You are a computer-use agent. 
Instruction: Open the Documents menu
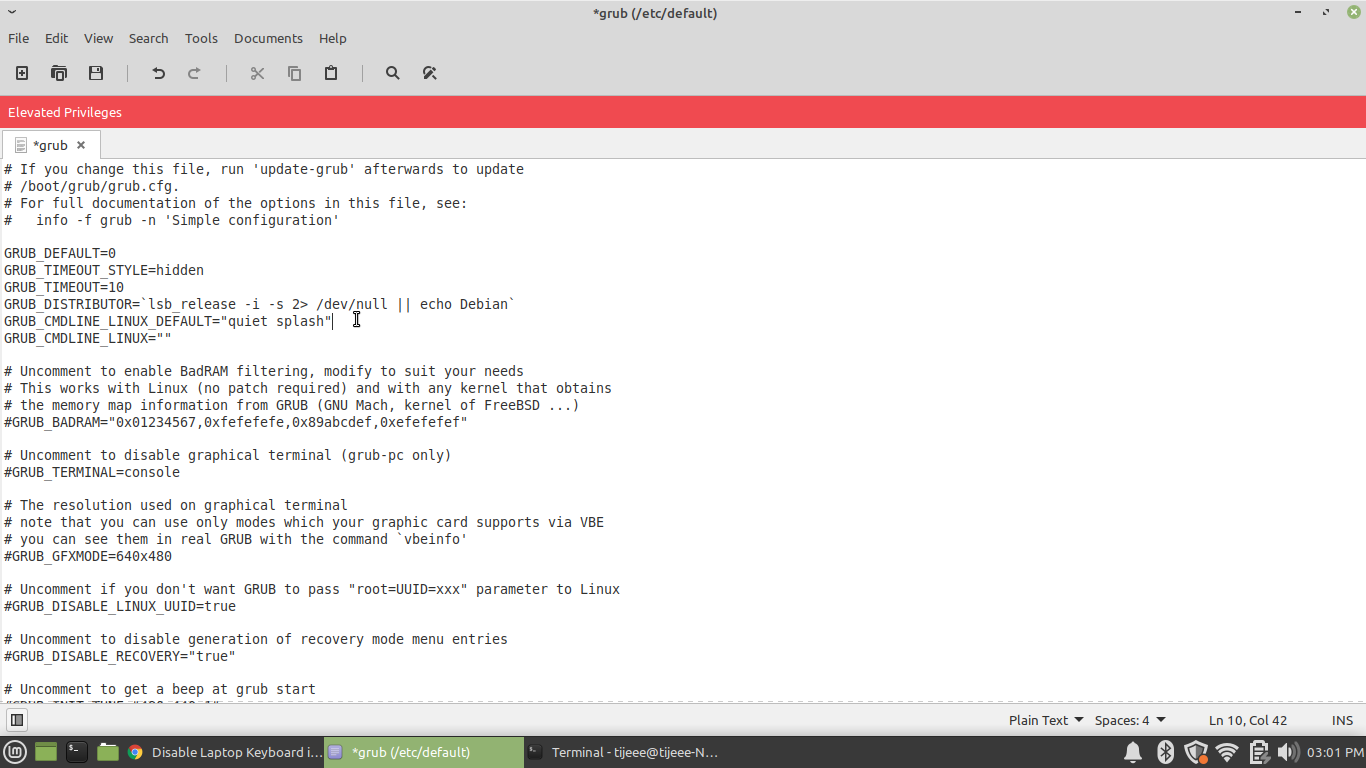(x=268, y=38)
